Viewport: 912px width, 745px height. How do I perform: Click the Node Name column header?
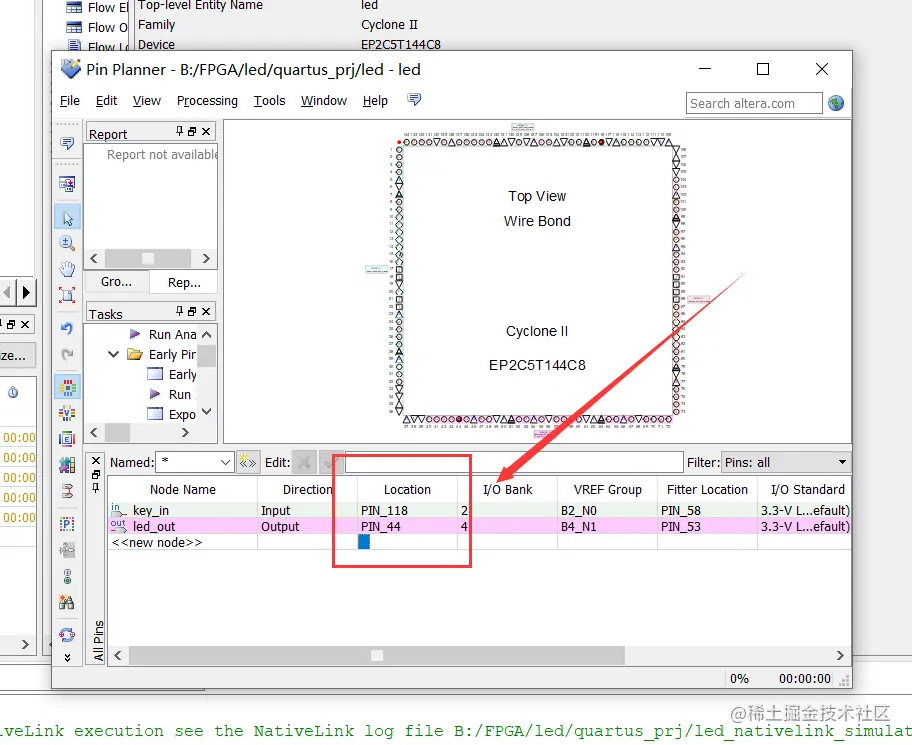coord(183,490)
